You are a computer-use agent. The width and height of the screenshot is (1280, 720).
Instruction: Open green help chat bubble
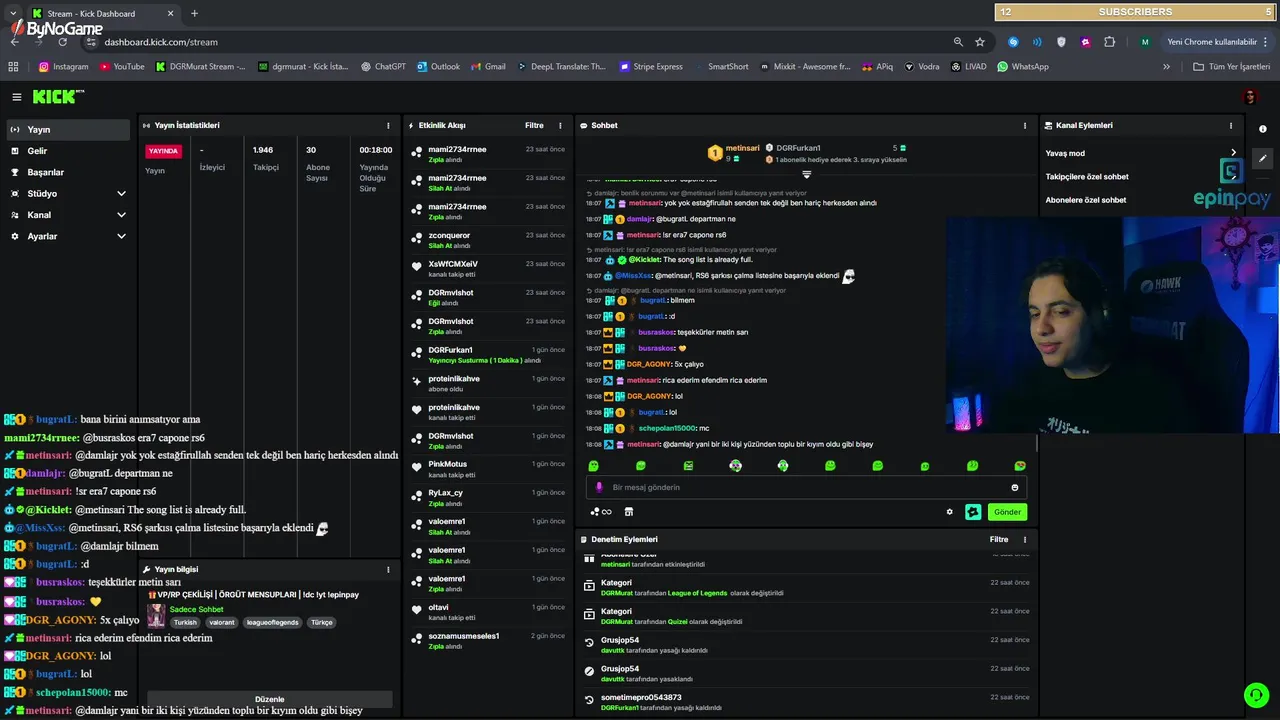tap(1256, 695)
